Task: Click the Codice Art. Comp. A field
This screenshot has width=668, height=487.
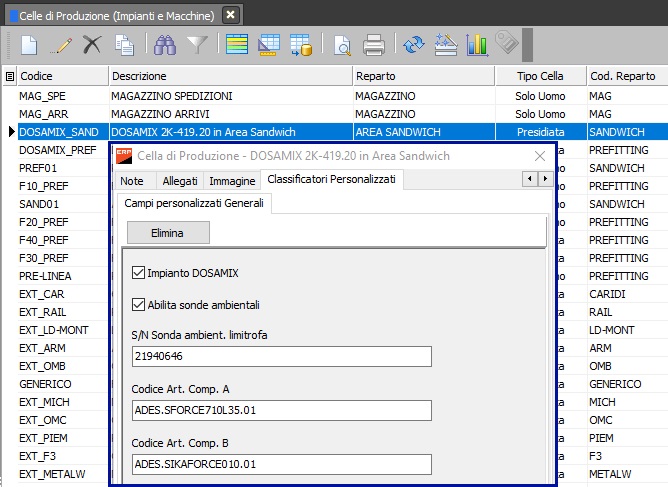Action: pos(281,410)
